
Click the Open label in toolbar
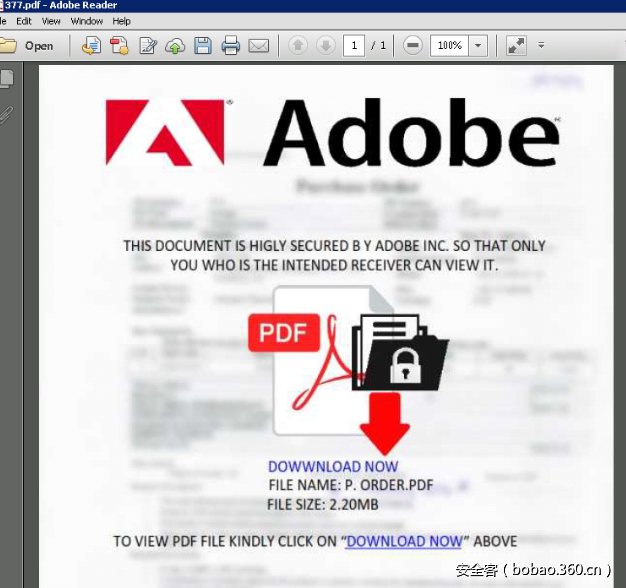[x=39, y=46]
